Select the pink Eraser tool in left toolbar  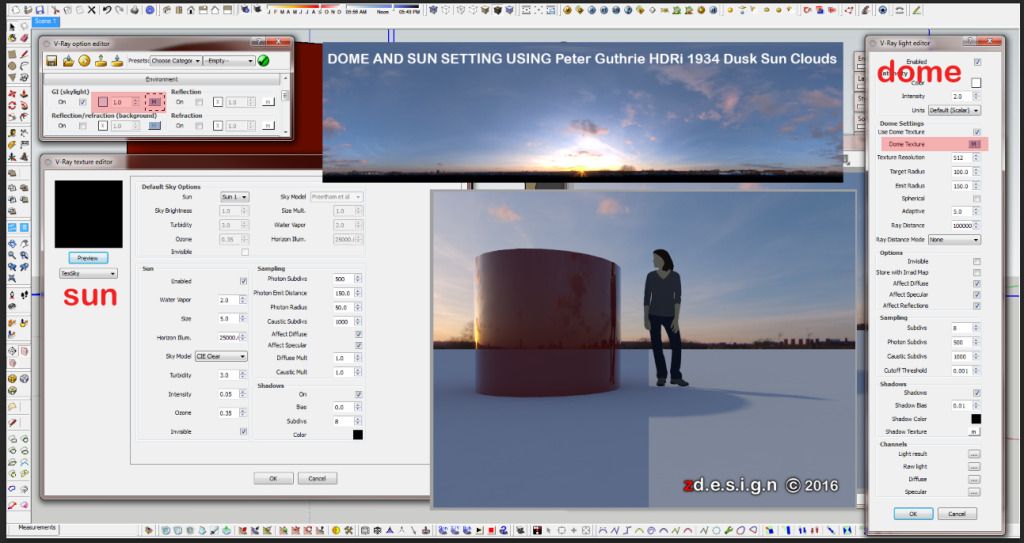[x=24, y=38]
